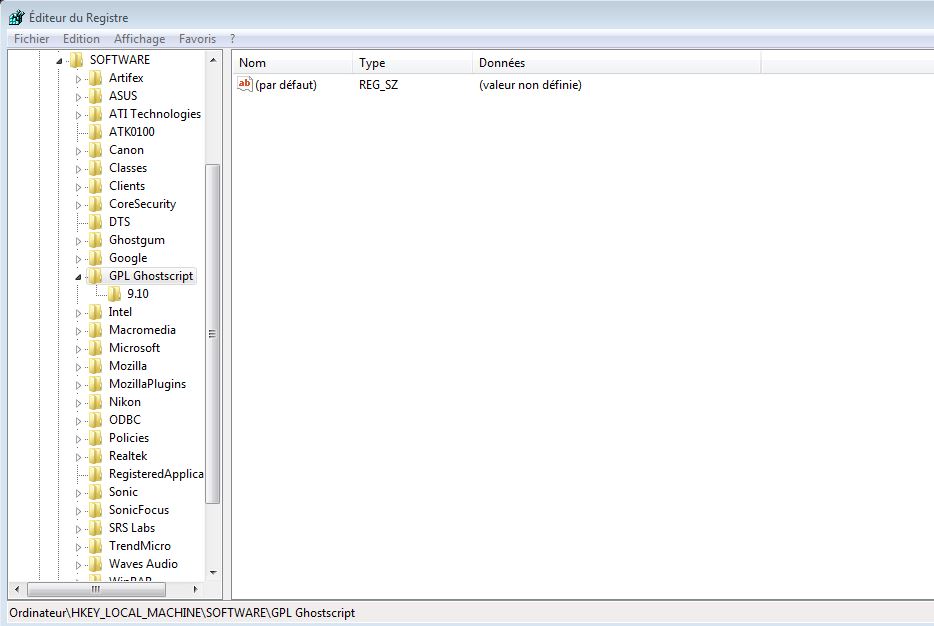Click the Realtek folder icon
Viewport: 934px width, 626px height.
click(95, 456)
